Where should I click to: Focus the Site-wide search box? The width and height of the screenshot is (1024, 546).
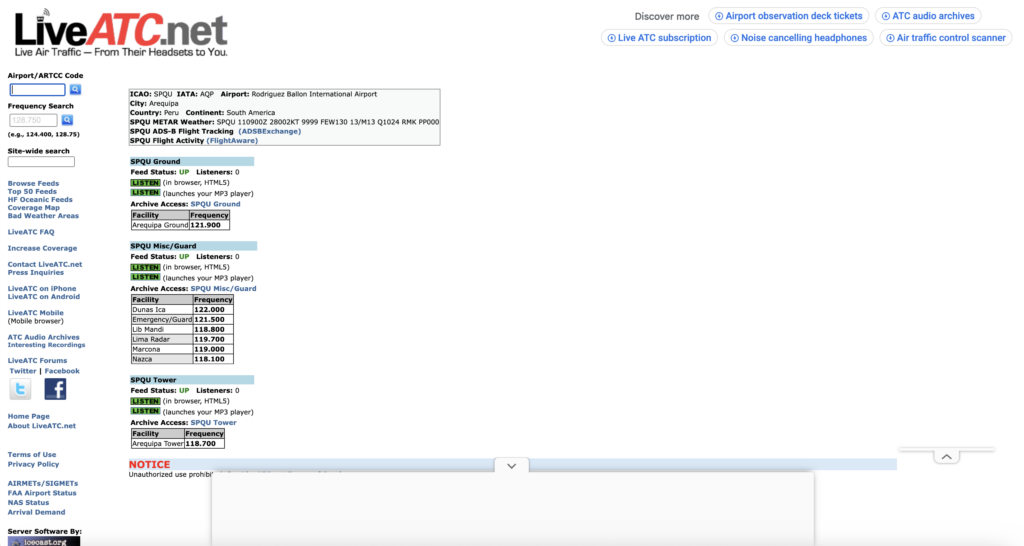[x=41, y=162]
